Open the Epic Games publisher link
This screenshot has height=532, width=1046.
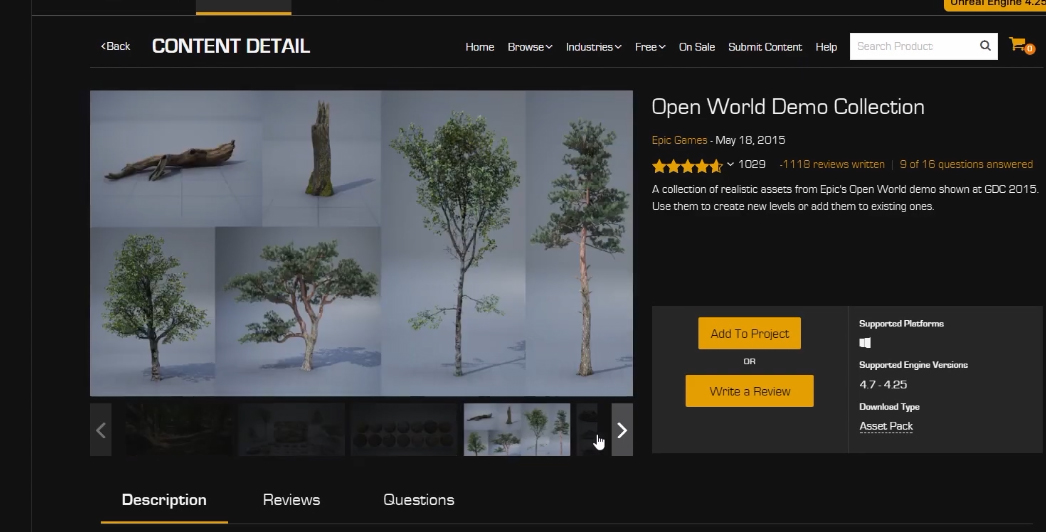[x=679, y=141]
